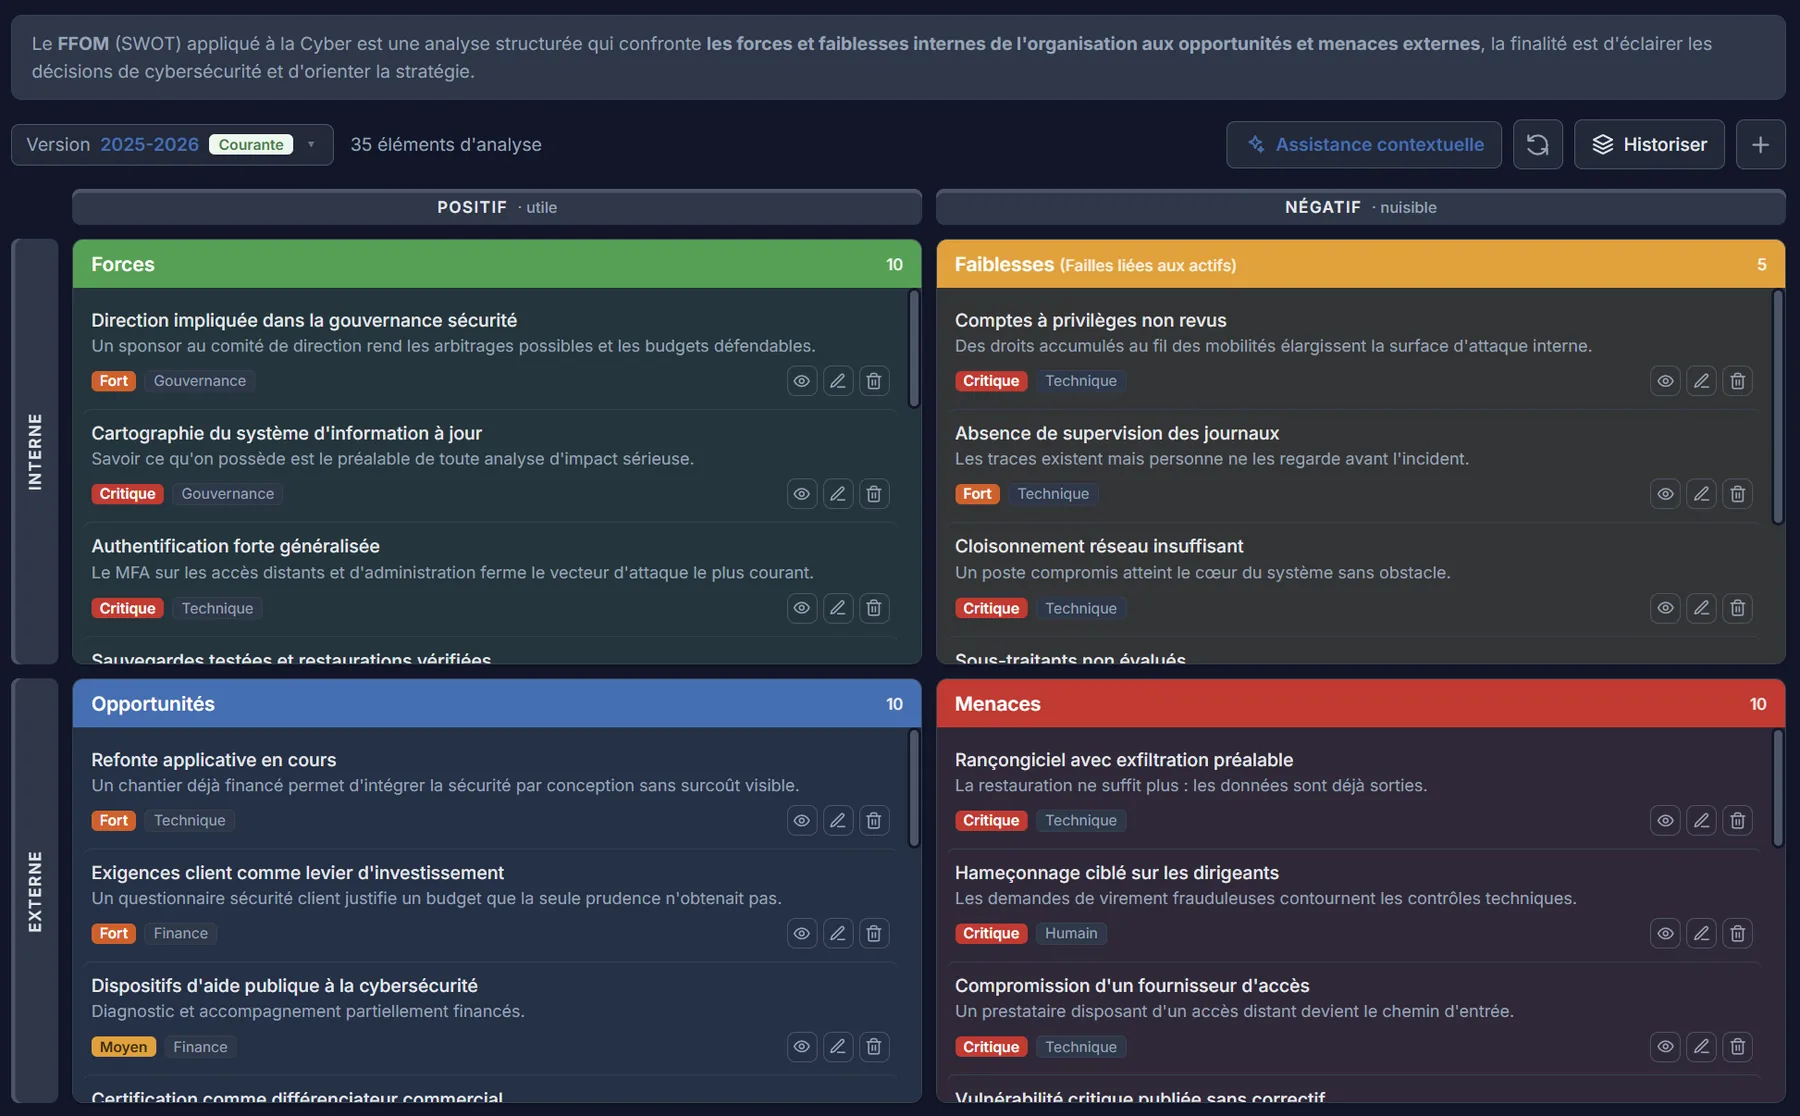Viewport: 1800px width, 1116px height.
Task: Click the 'Courante' version badge
Action: [251, 145]
